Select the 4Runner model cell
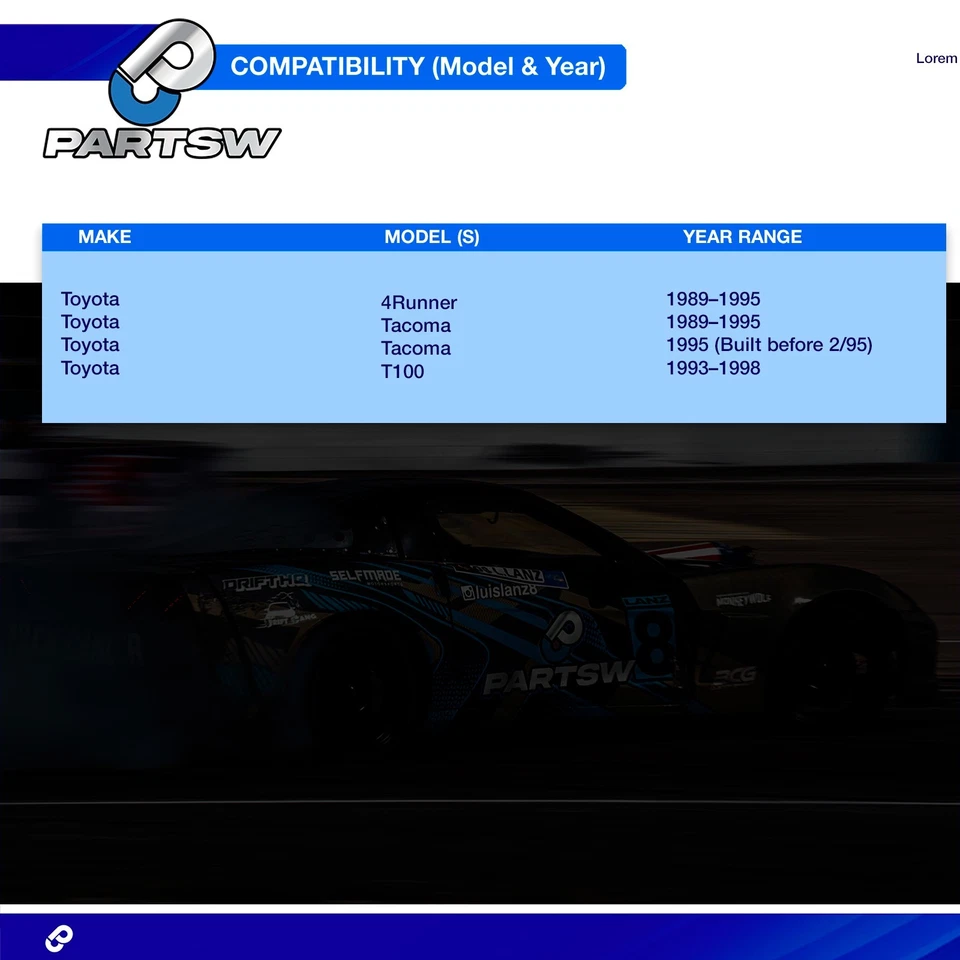The height and width of the screenshot is (960, 960). pos(419,302)
